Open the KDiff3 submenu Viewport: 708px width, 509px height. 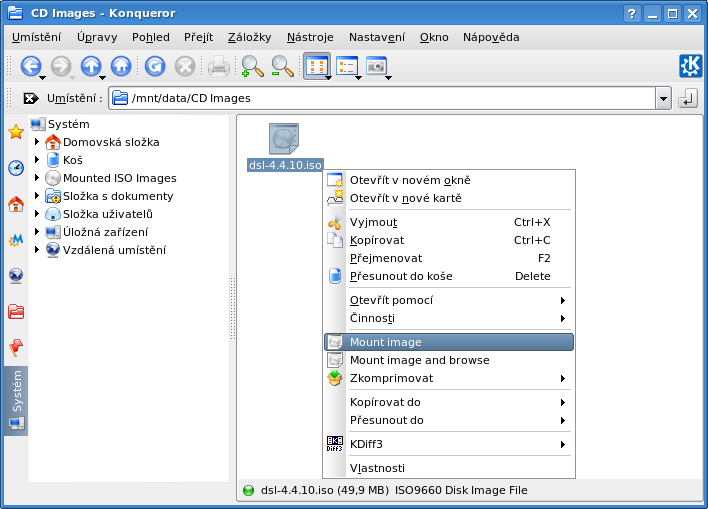click(x=449, y=444)
